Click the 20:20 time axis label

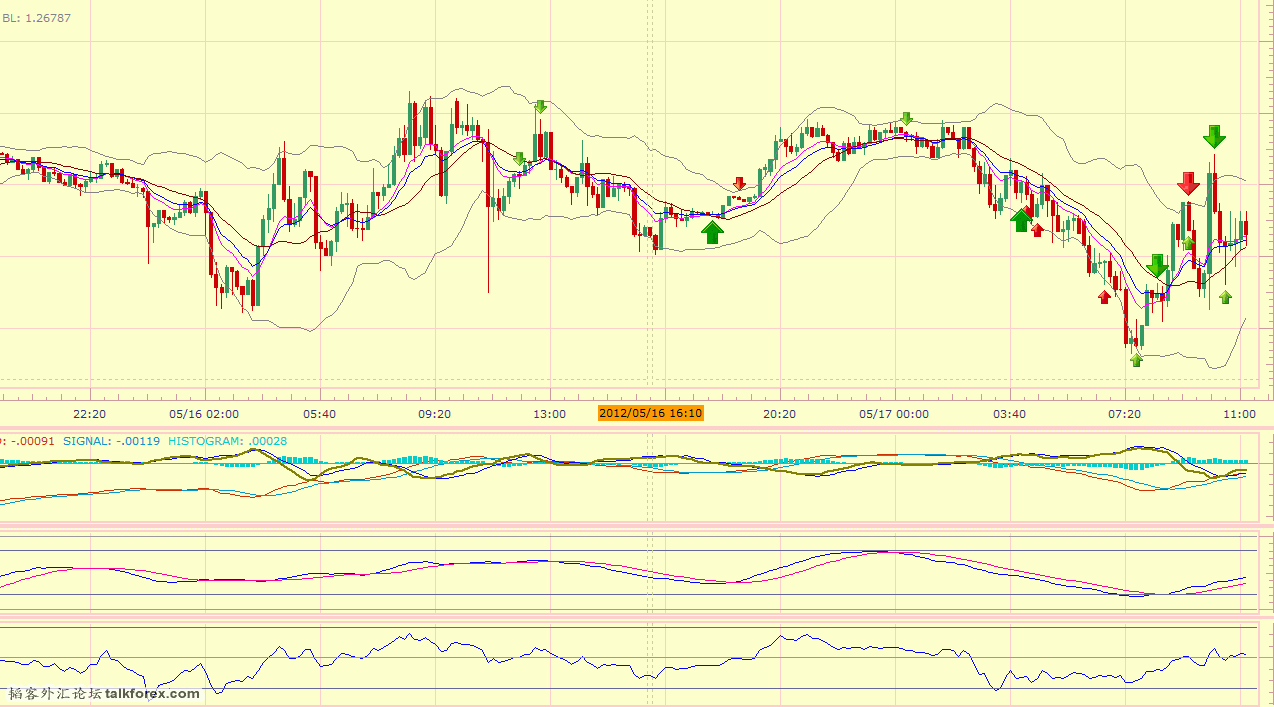pyautogui.click(x=779, y=414)
